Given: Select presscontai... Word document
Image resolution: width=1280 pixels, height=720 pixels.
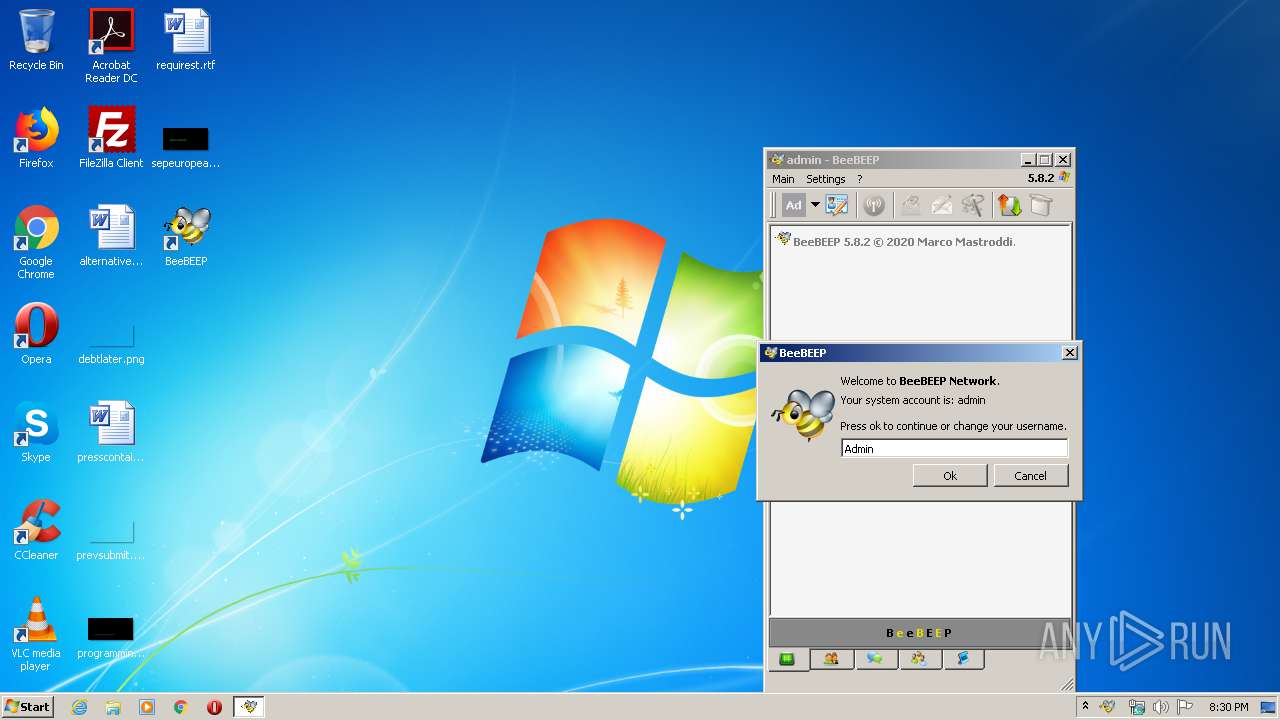Looking at the screenshot, I should click(x=111, y=432).
